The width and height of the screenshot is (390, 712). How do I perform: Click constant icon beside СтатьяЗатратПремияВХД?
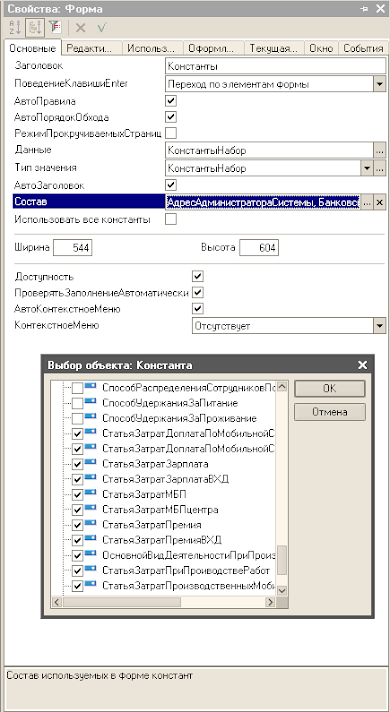pos(90,538)
